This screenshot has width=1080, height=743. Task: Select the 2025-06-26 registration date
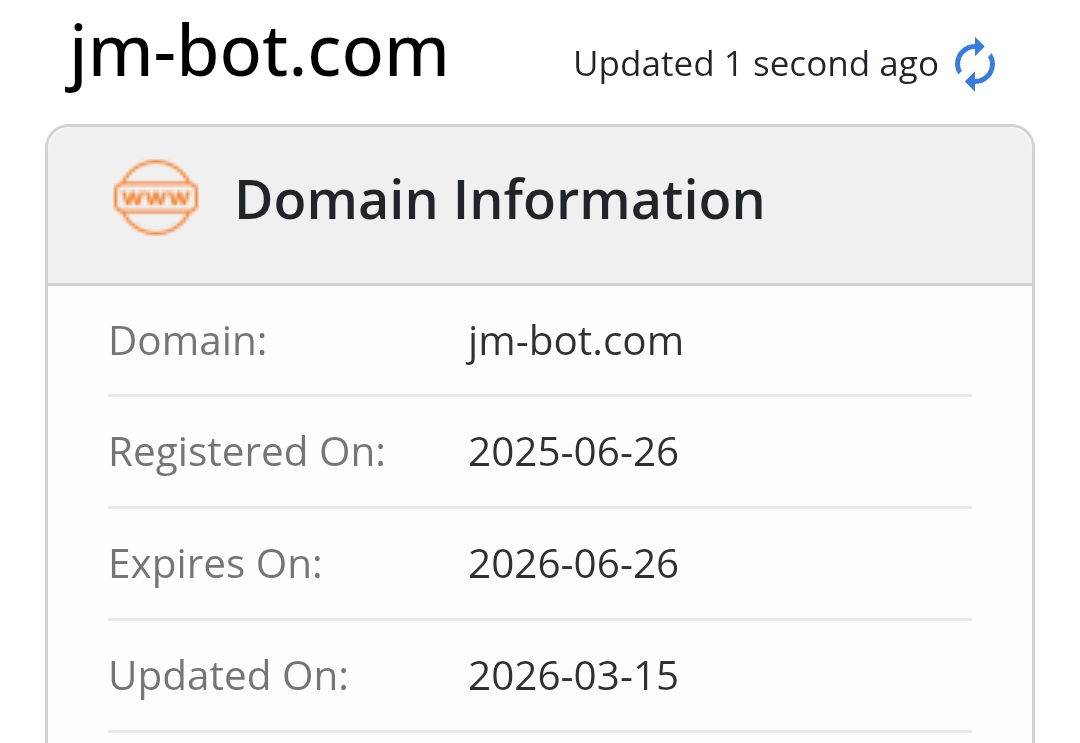pyautogui.click(x=573, y=452)
